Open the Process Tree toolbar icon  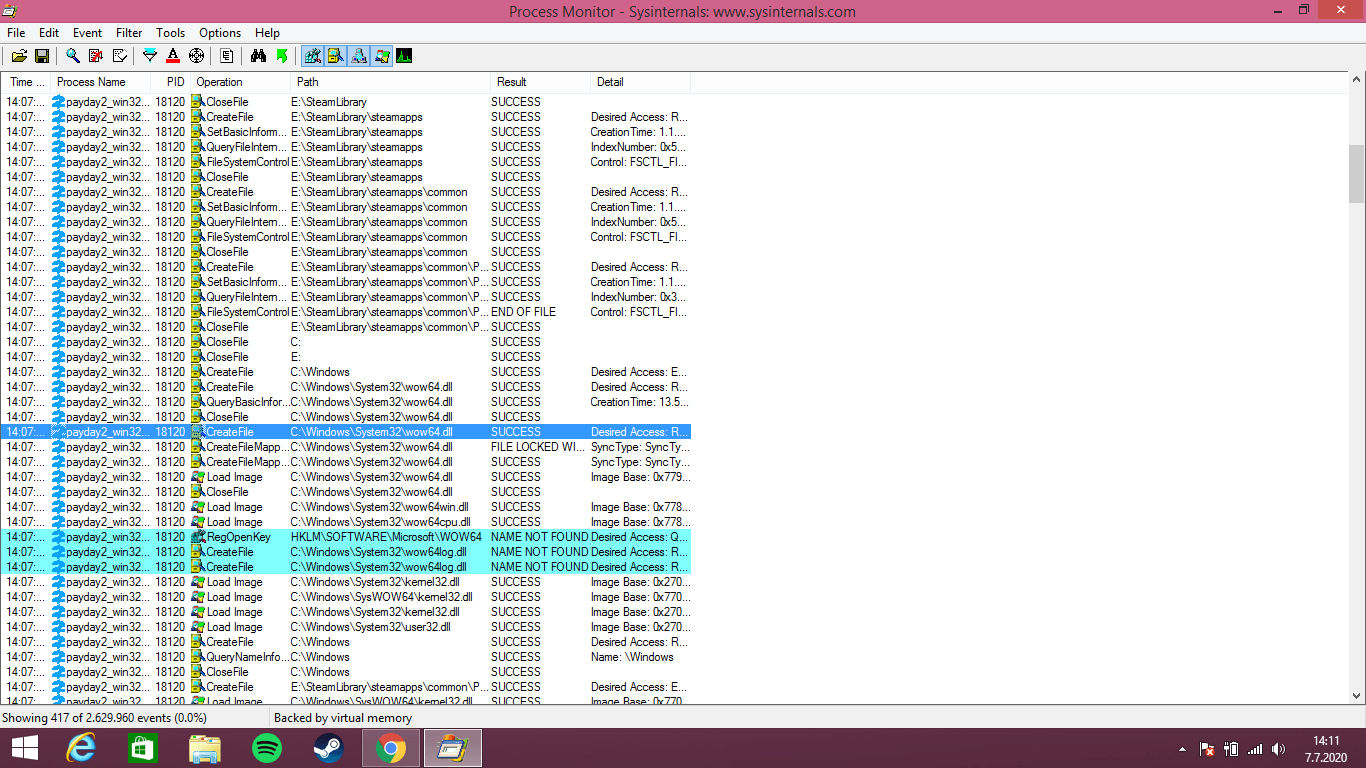coord(227,56)
